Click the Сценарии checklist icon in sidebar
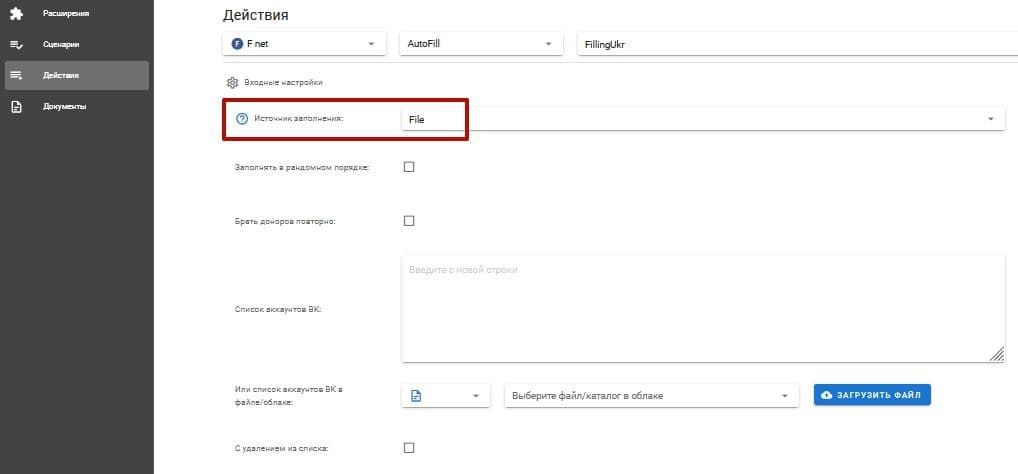Image resolution: width=1018 pixels, height=474 pixels. tap(16, 45)
